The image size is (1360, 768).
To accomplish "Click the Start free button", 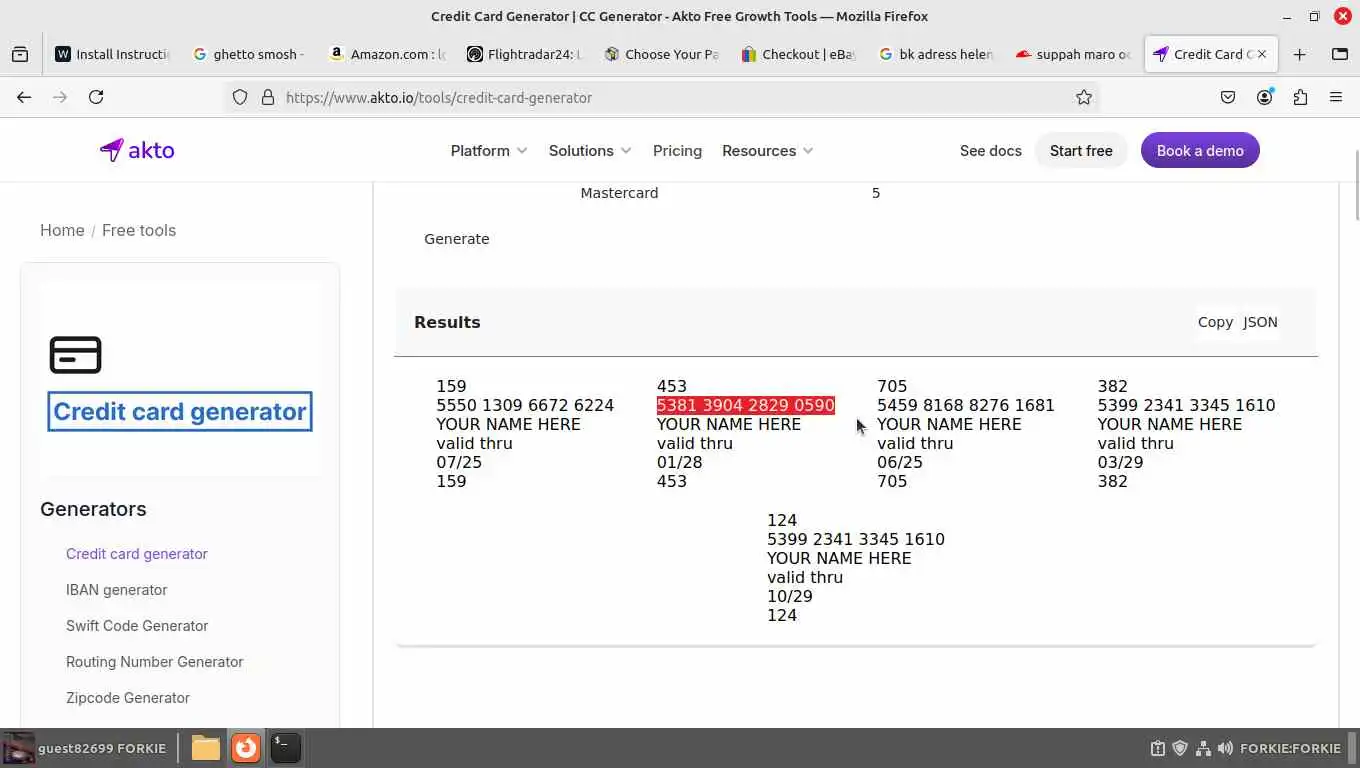I will pyautogui.click(x=1081, y=151).
